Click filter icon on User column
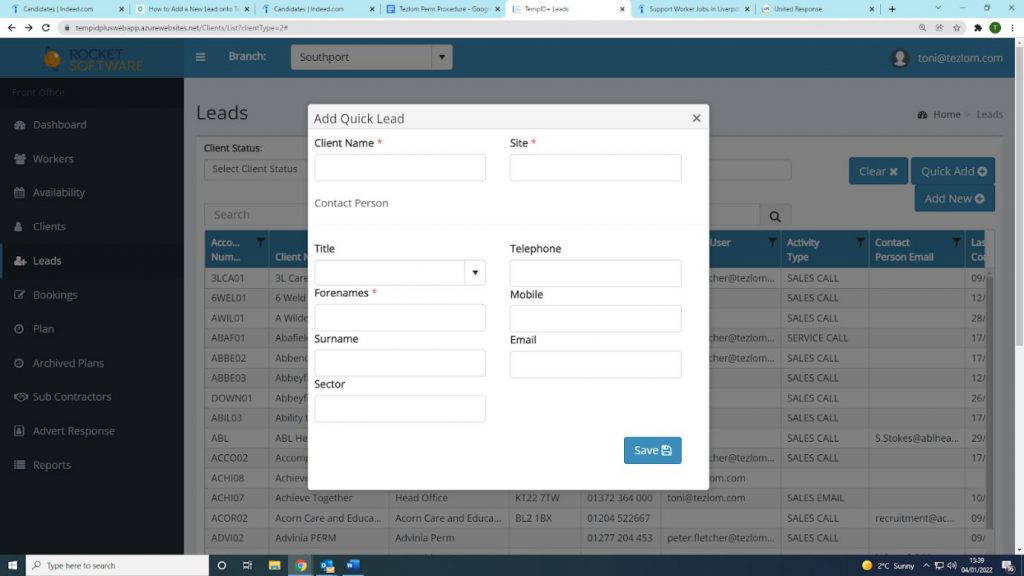This screenshot has height=576, width=1024. (x=772, y=242)
